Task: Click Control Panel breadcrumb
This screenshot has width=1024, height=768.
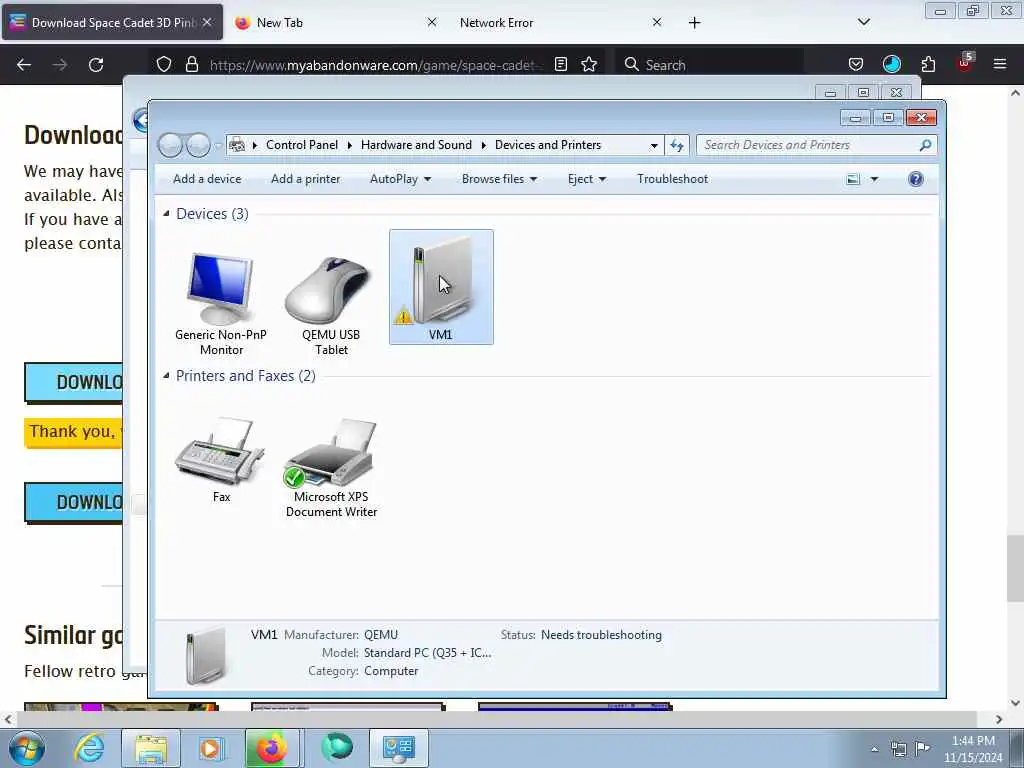Action: [x=302, y=145]
